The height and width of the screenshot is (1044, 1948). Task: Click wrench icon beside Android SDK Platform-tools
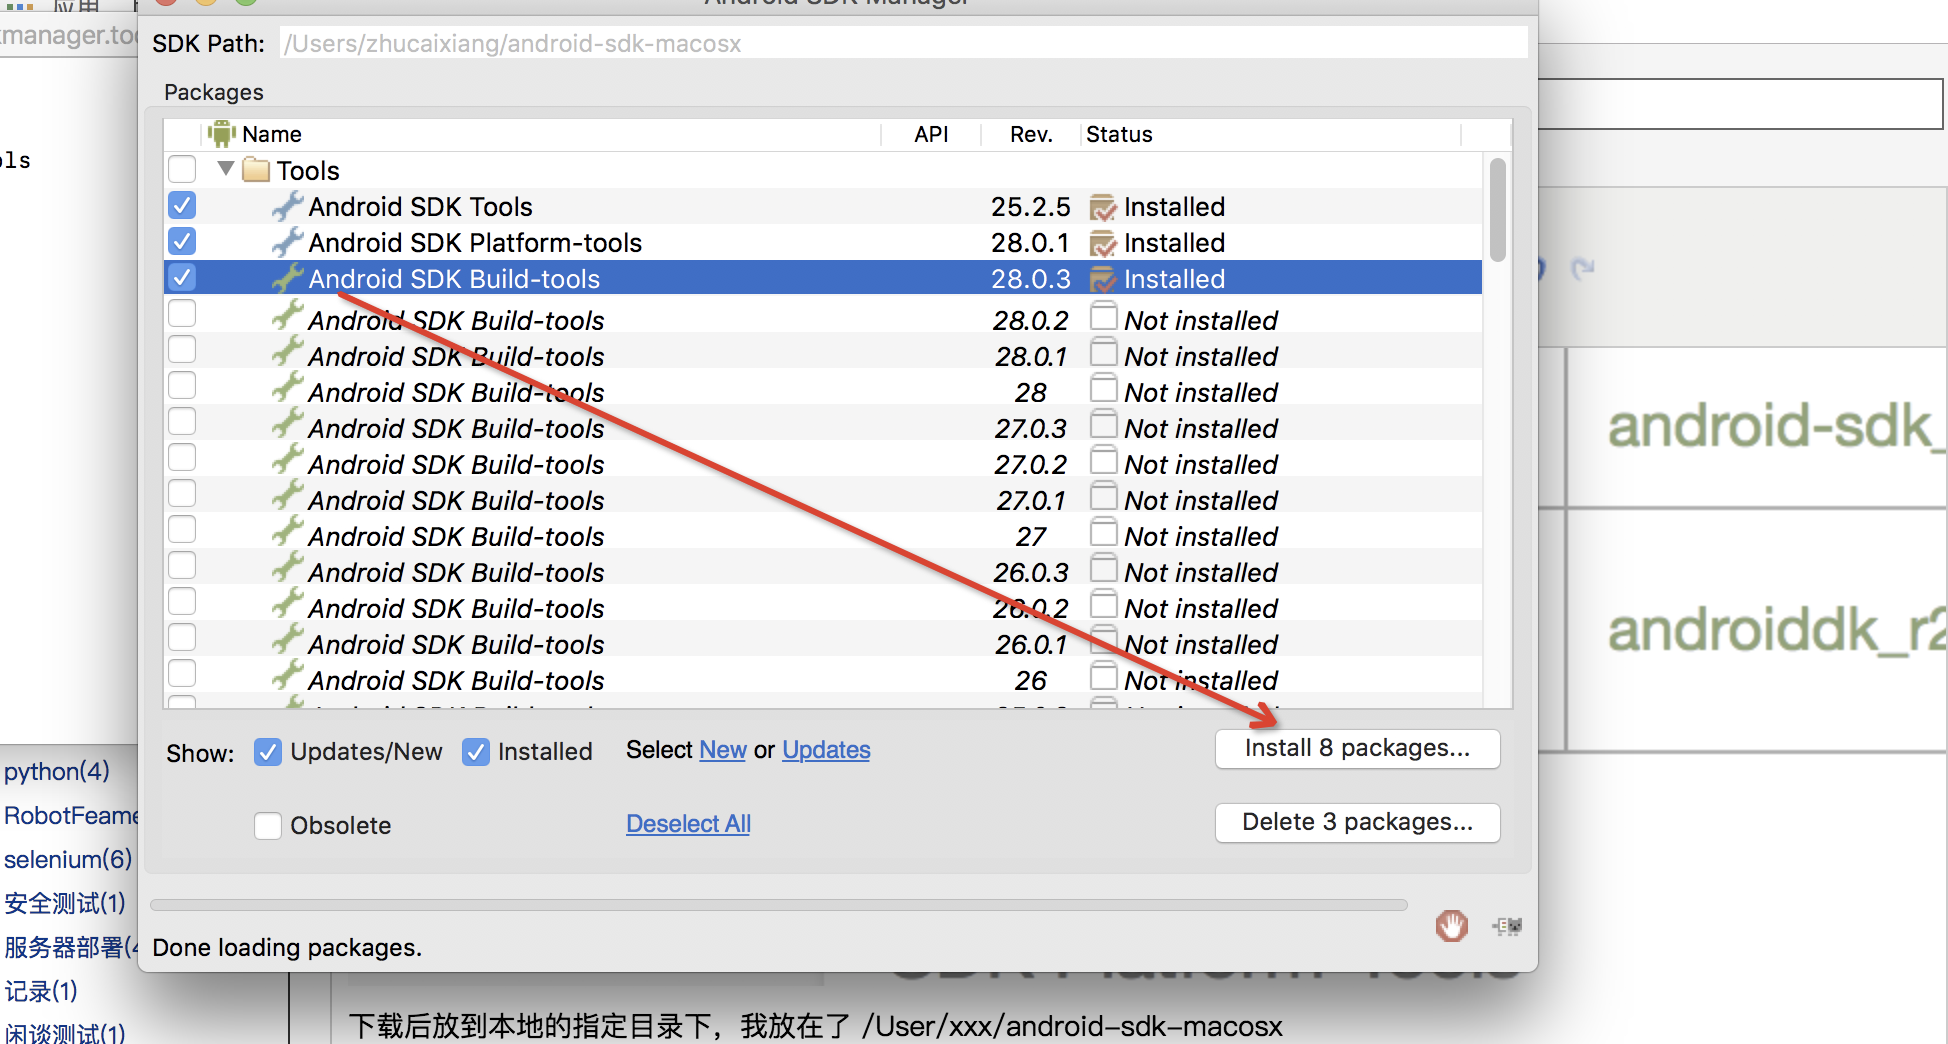(287, 242)
